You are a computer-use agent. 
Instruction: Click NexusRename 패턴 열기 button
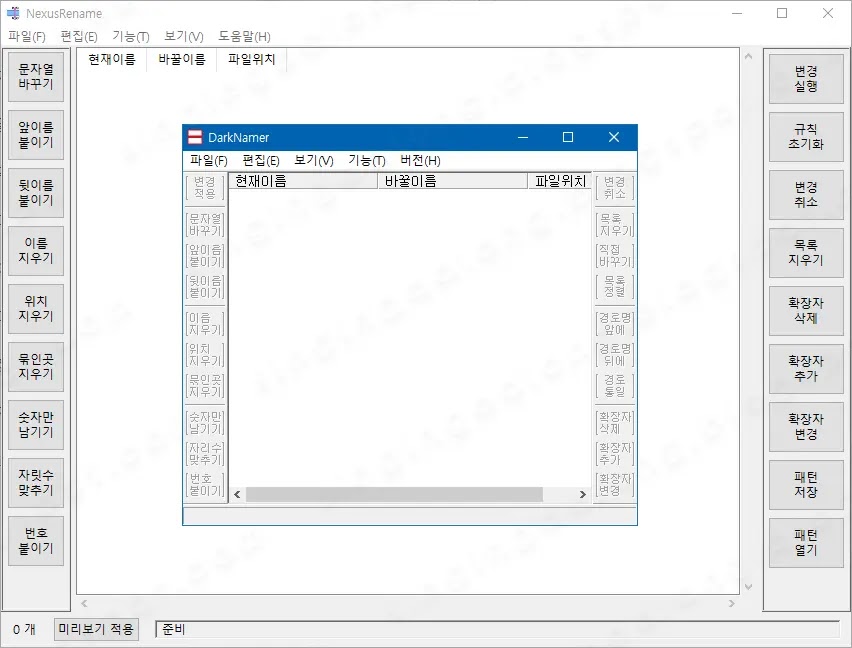(x=806, y=543)
